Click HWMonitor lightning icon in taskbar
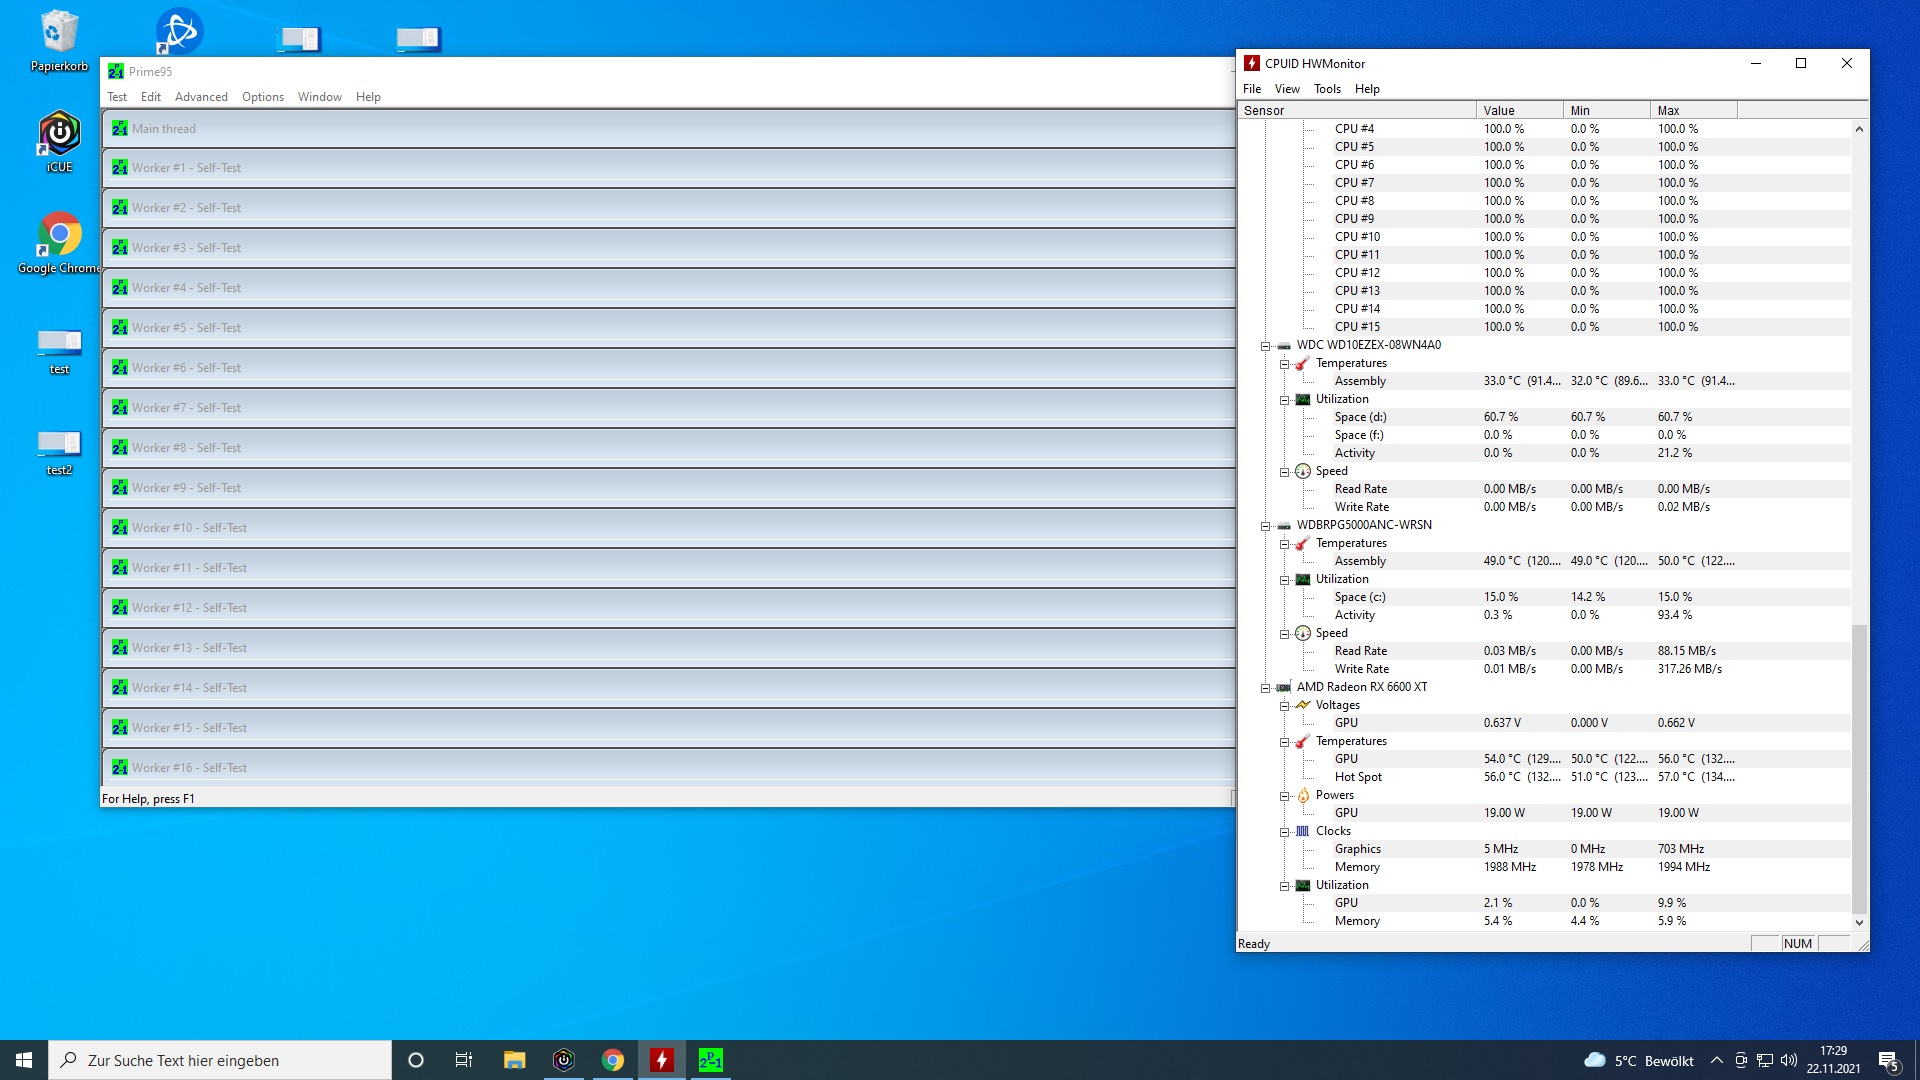Image resolution: width=1920 pixels, height=1080 pixels. click(661, 1060)
